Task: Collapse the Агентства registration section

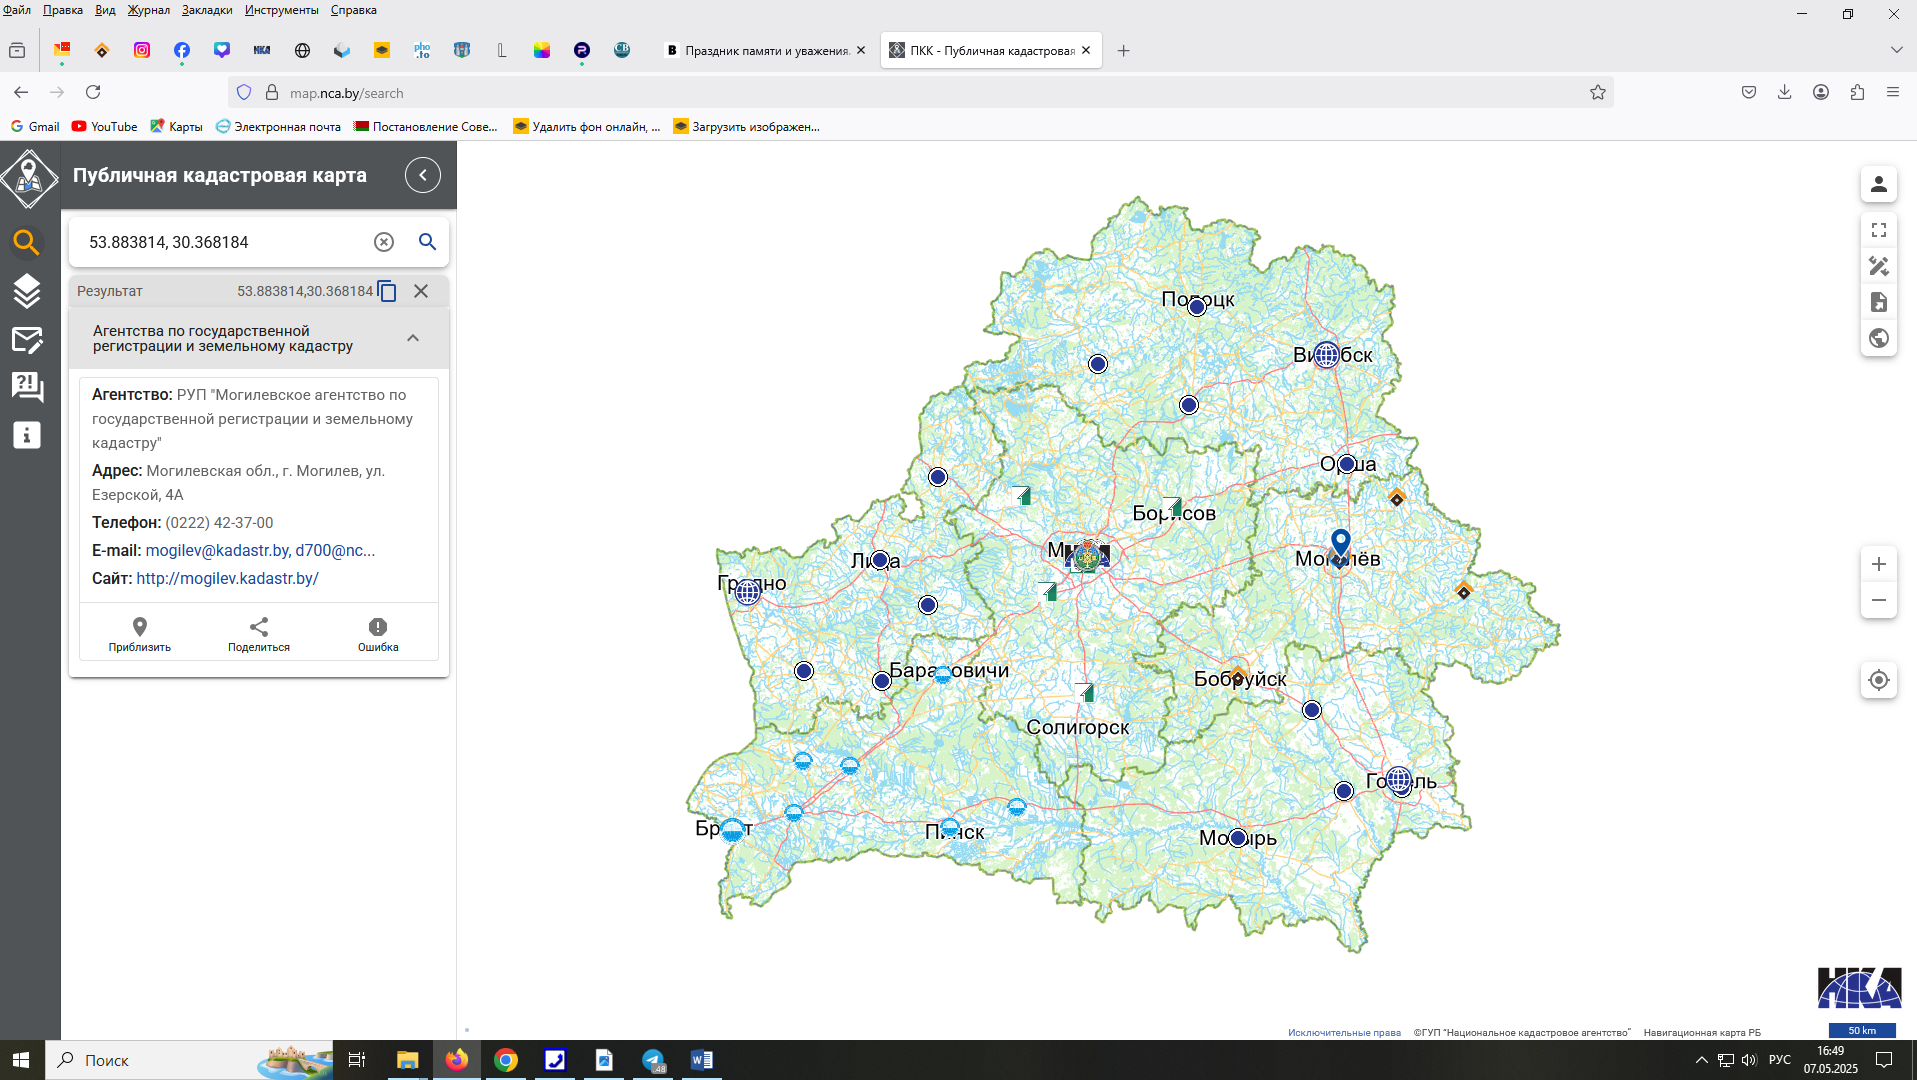Action: [413, 338]
